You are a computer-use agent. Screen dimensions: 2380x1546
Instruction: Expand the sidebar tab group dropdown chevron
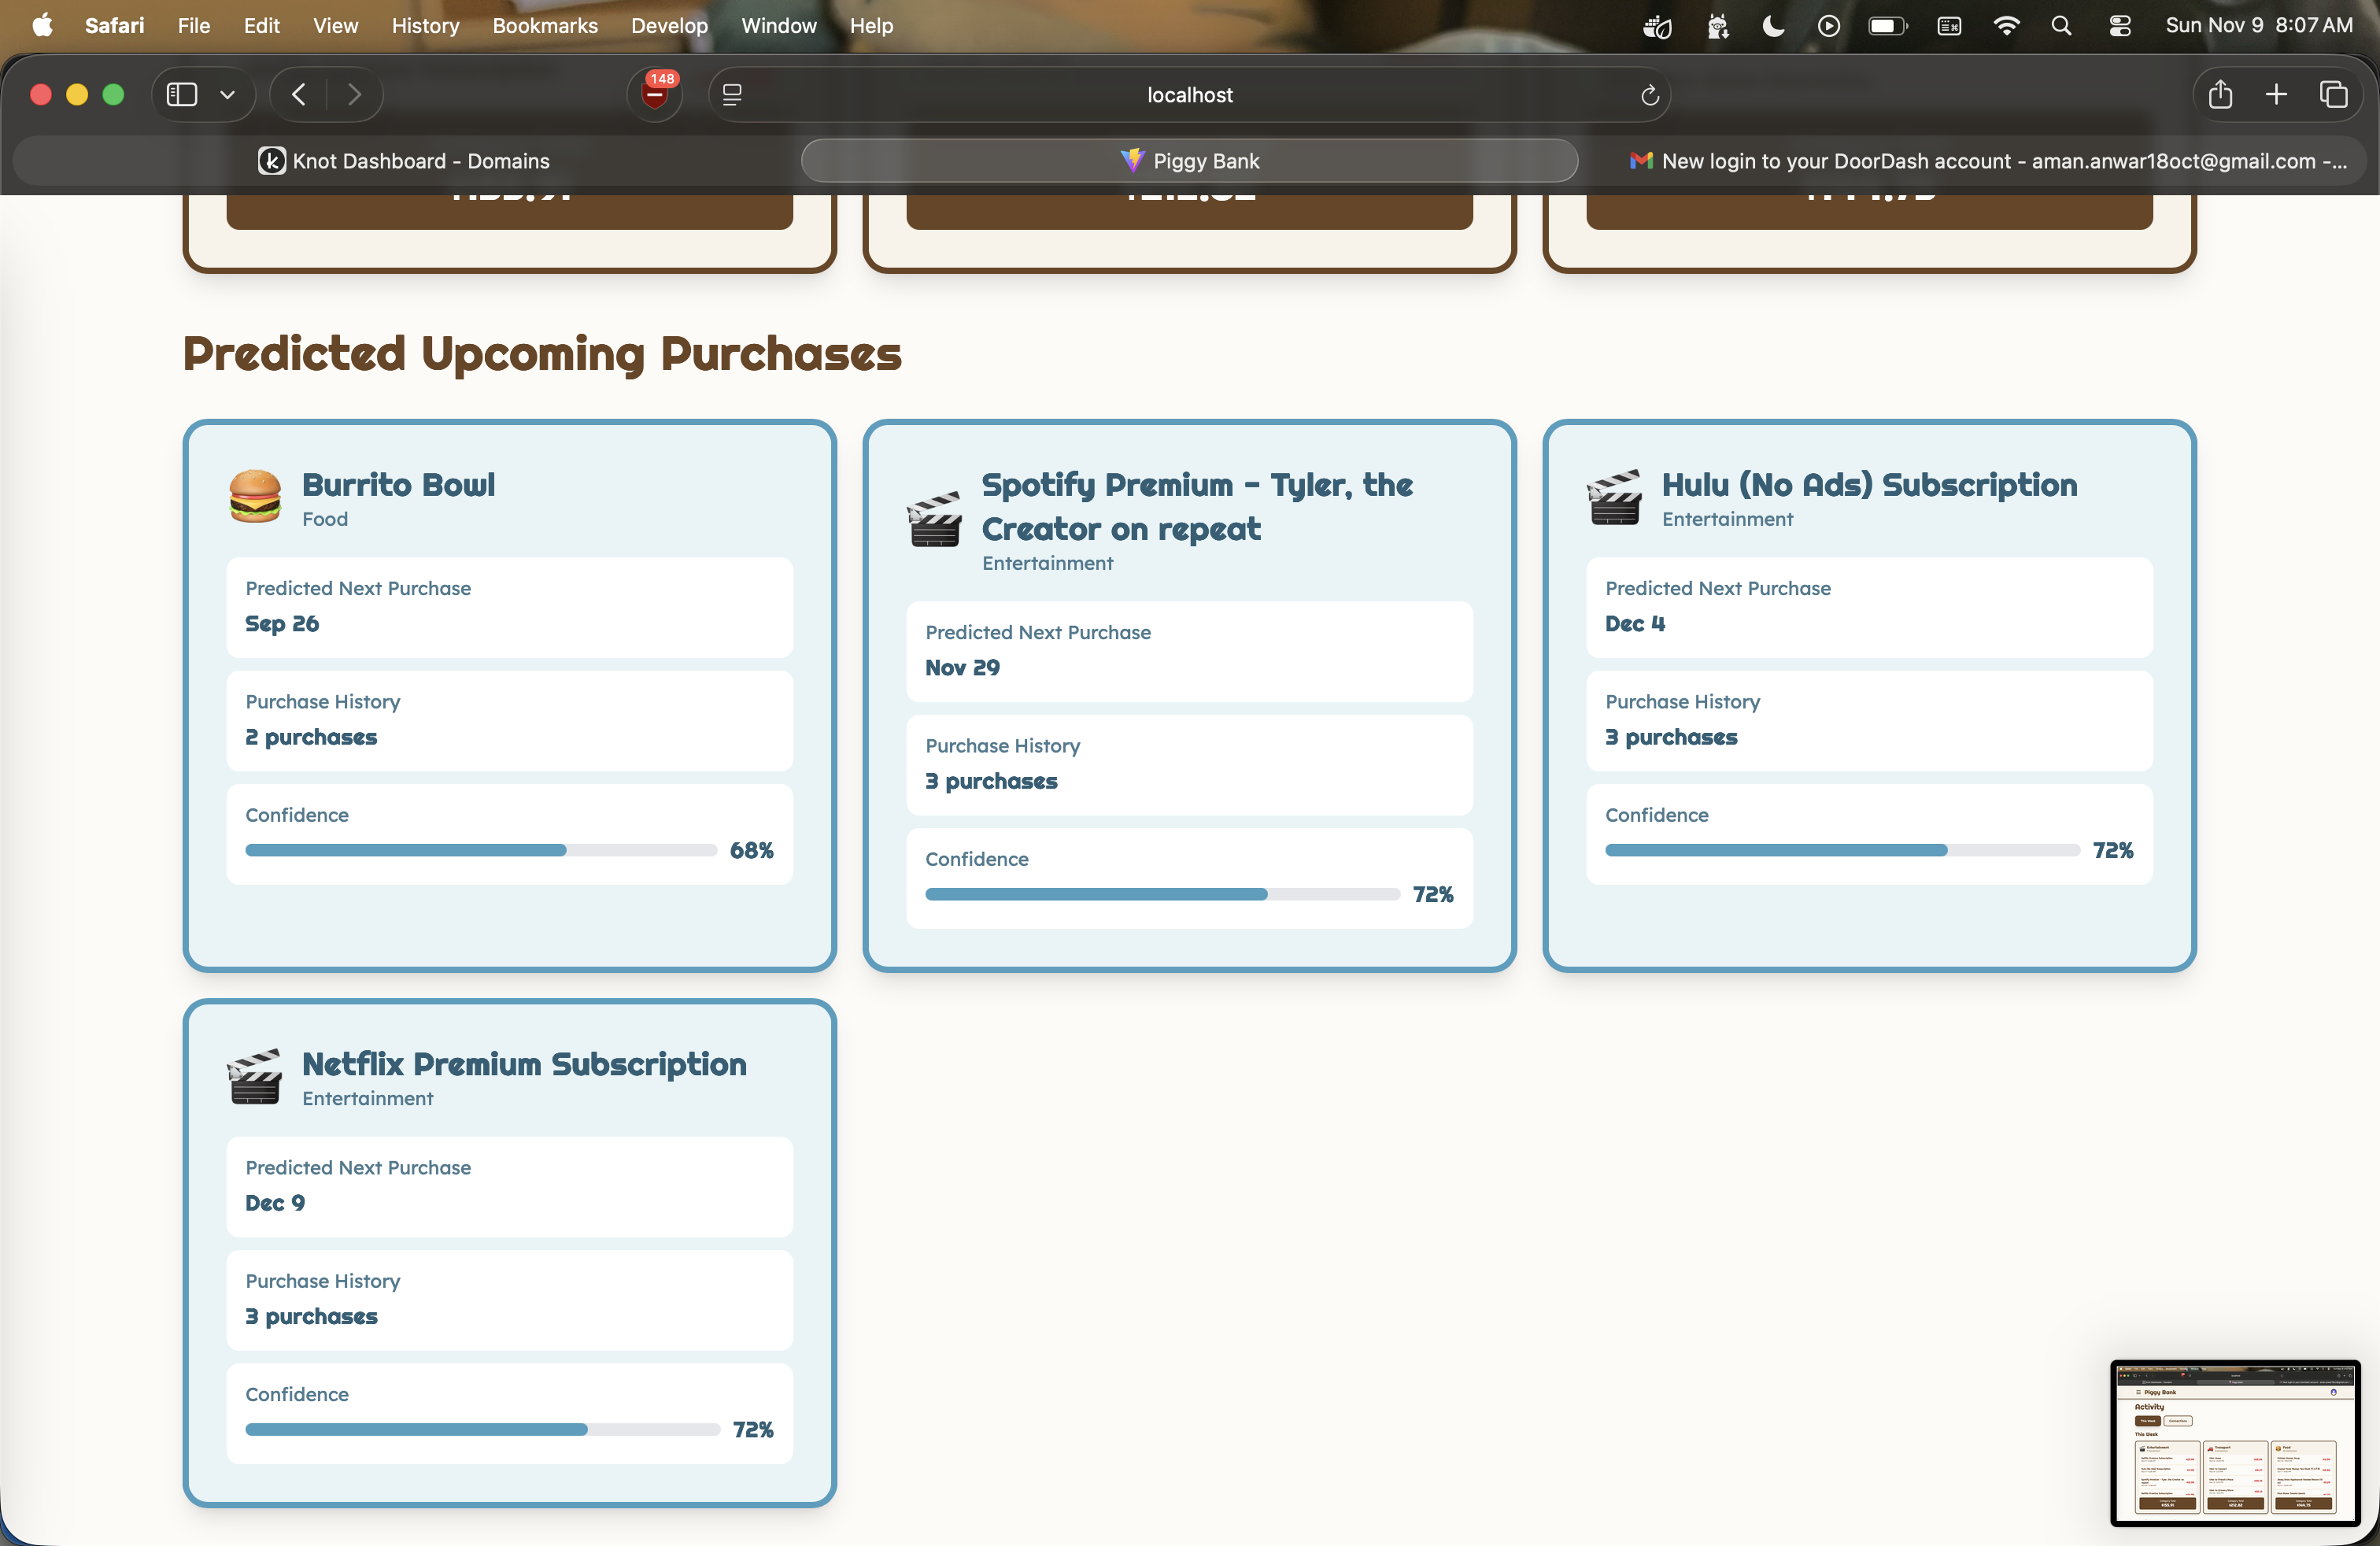[x=228, y=95]
